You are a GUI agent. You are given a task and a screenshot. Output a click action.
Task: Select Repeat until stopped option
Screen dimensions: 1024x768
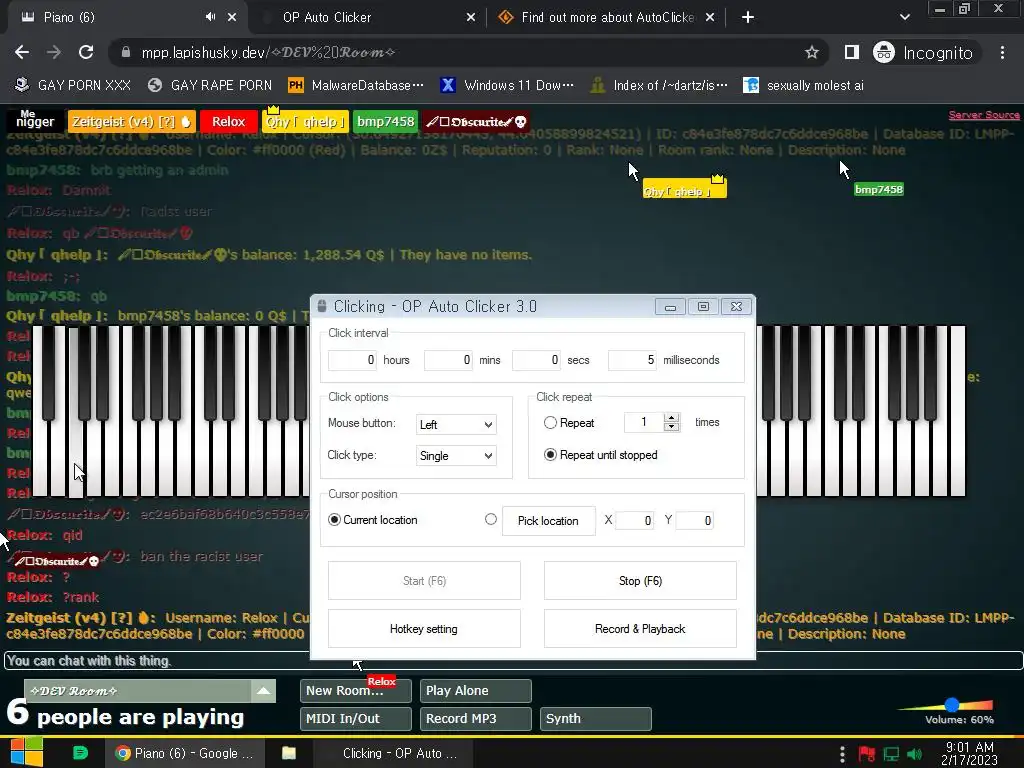550,455
